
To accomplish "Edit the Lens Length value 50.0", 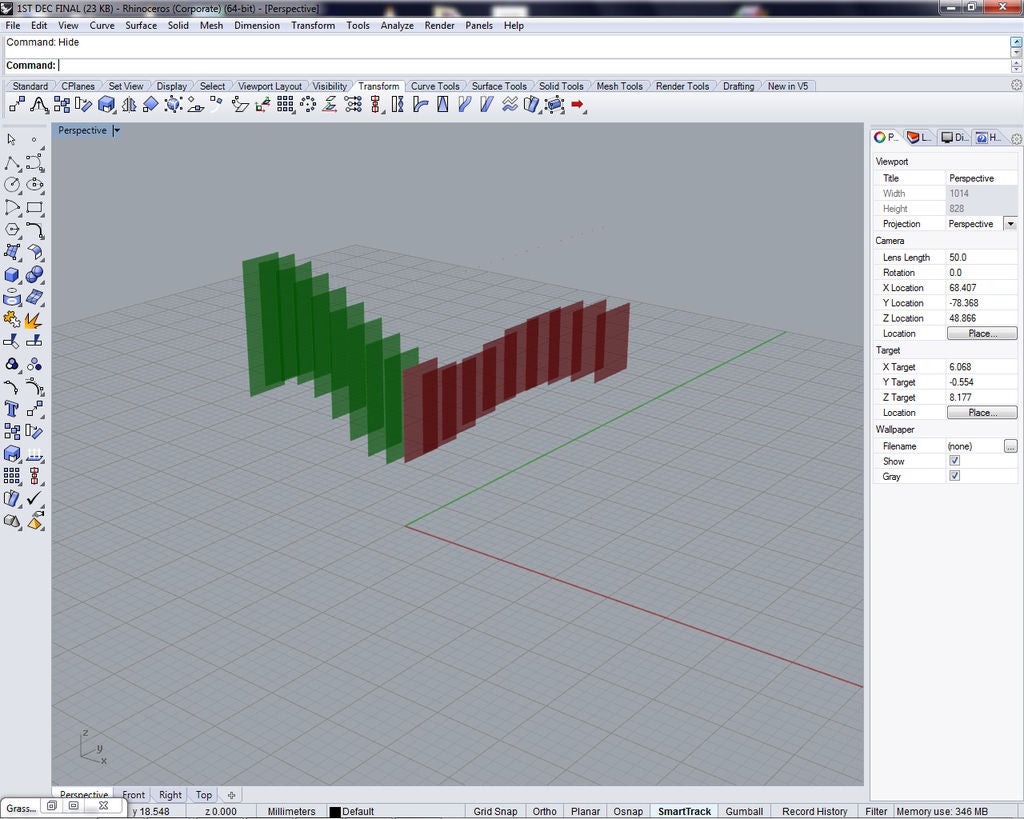I will [982, 257].
